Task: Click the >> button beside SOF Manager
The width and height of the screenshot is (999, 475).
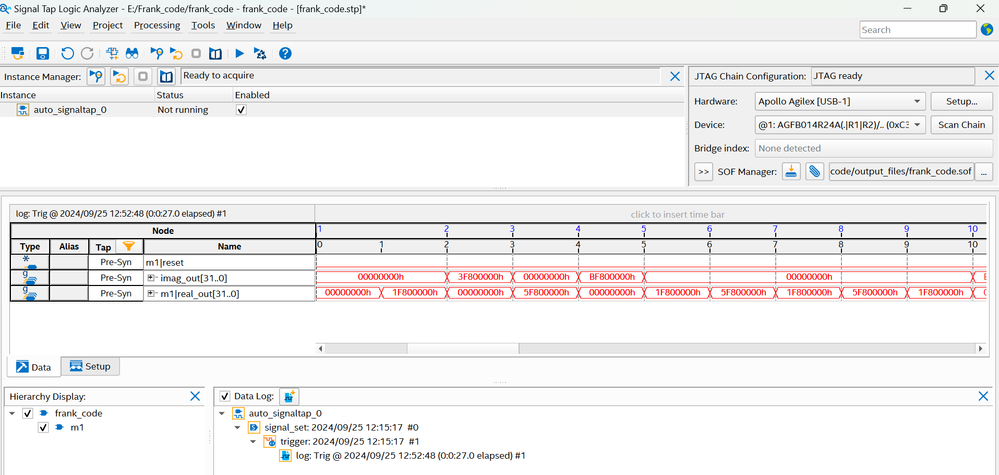Action: pyautogui.click(x=703, y=172)
